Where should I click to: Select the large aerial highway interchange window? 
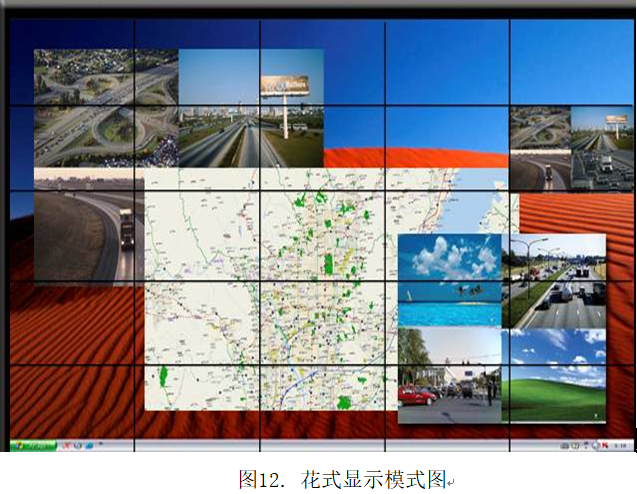pos(105,107)
